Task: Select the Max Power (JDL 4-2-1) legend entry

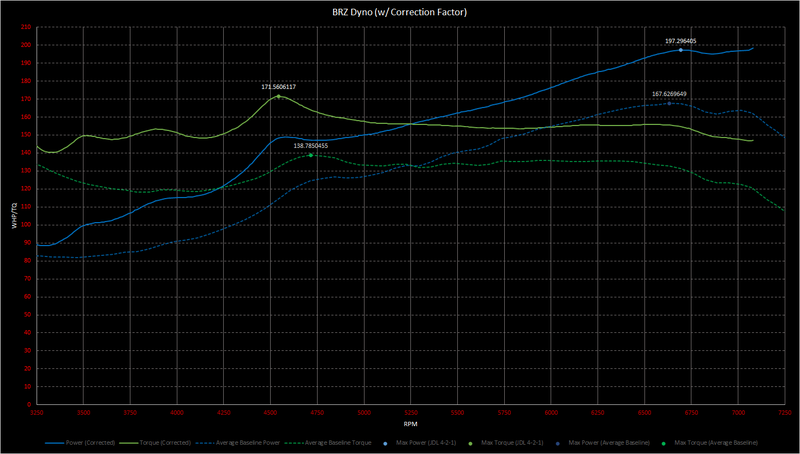Action: tap(418, 443)
